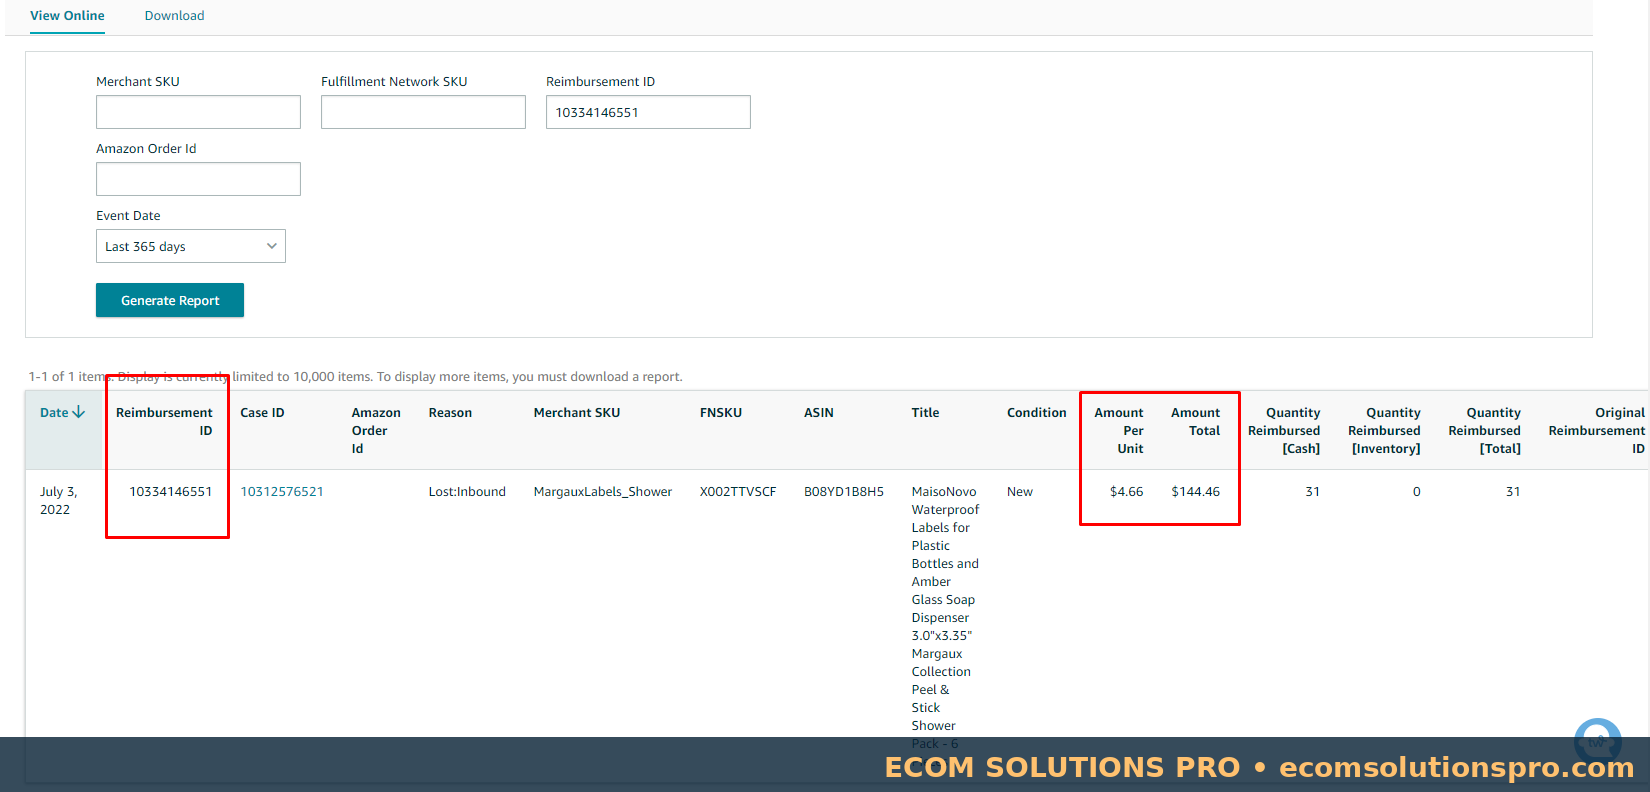Click the Amount Per Unit header
The height and width of the screenshot is (792, 1650).
pyautogui.click(x=1119, y=430)
